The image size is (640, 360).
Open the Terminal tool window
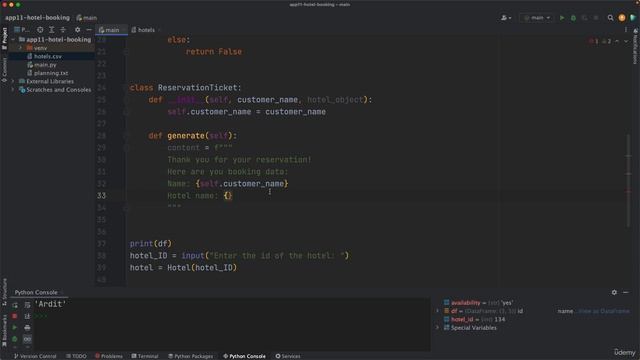(x=145, y=356)
